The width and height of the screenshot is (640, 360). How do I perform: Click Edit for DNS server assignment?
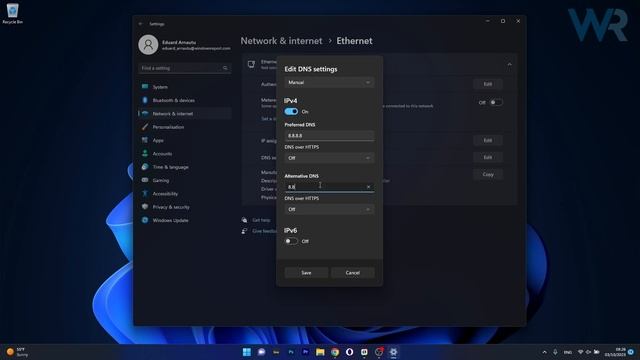pos(488,157)
